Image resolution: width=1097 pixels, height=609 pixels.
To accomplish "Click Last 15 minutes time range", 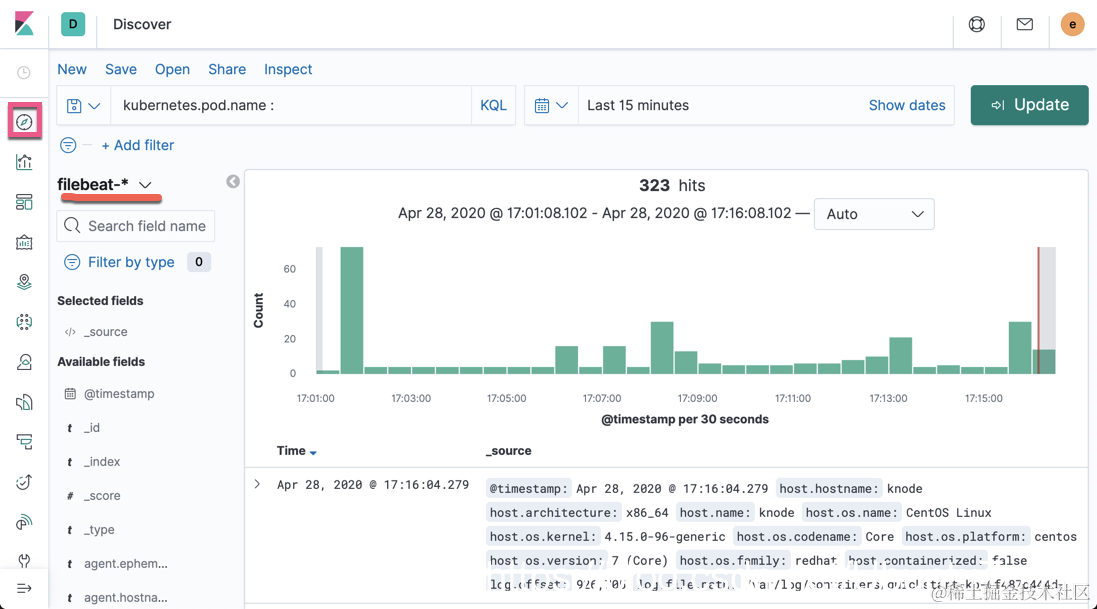I will point(638,106).
